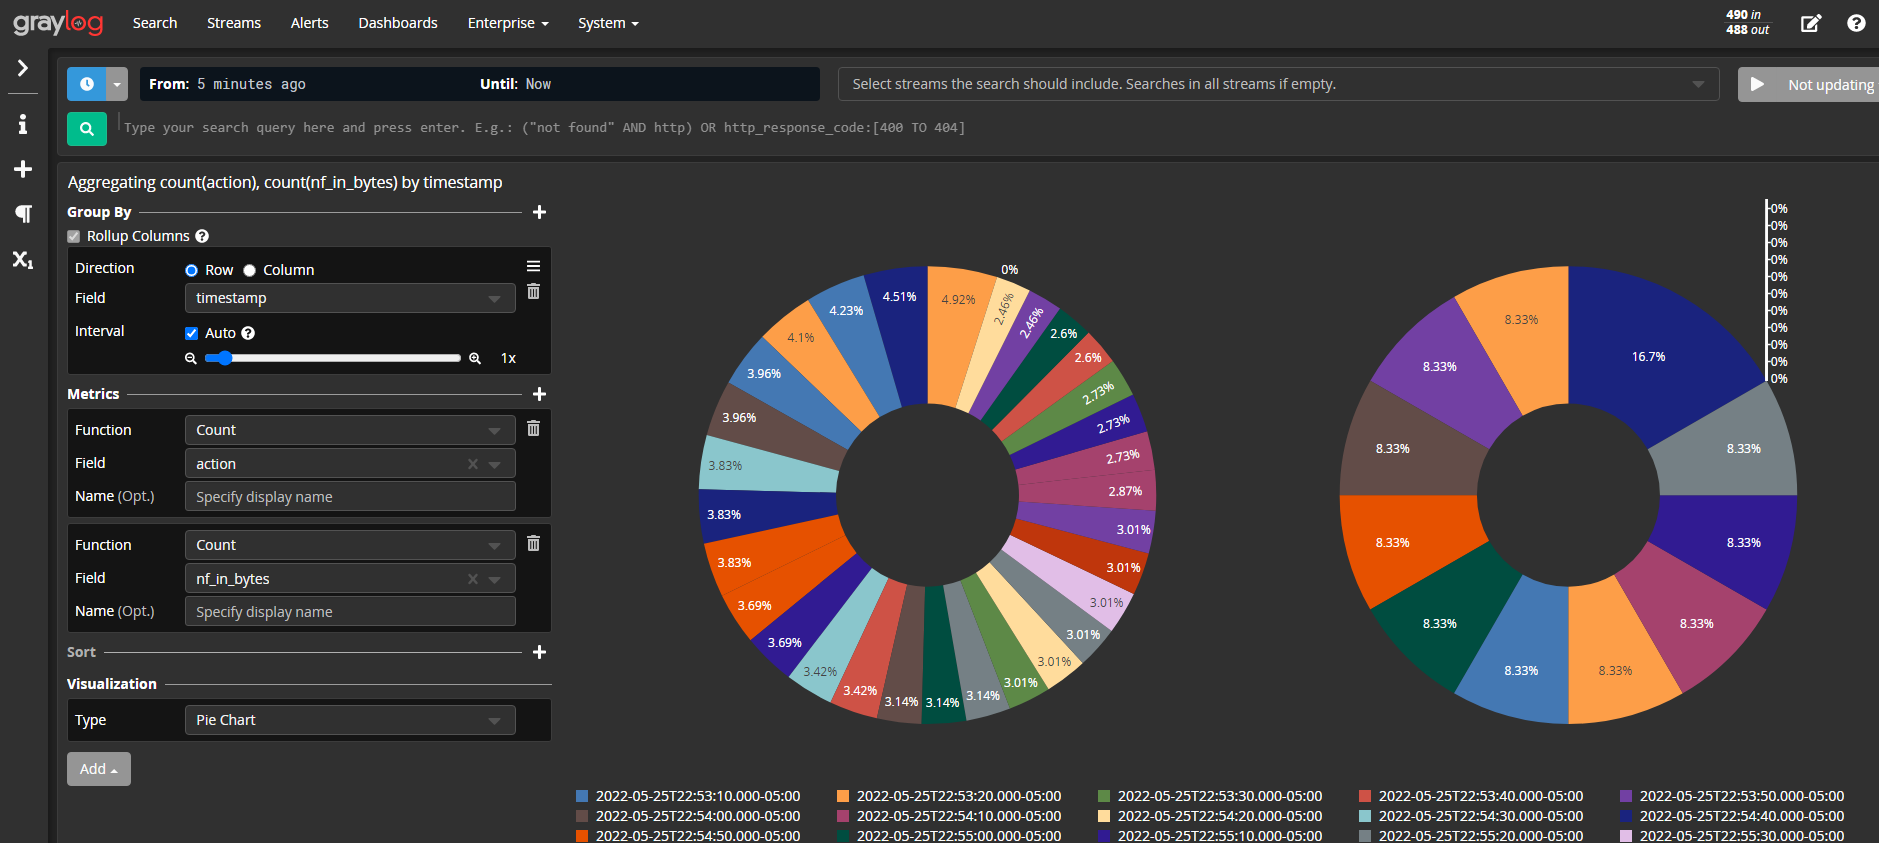1879x843 pixels.
Task: Expand the streams selection dropdown
Action: pos(1697,84)
